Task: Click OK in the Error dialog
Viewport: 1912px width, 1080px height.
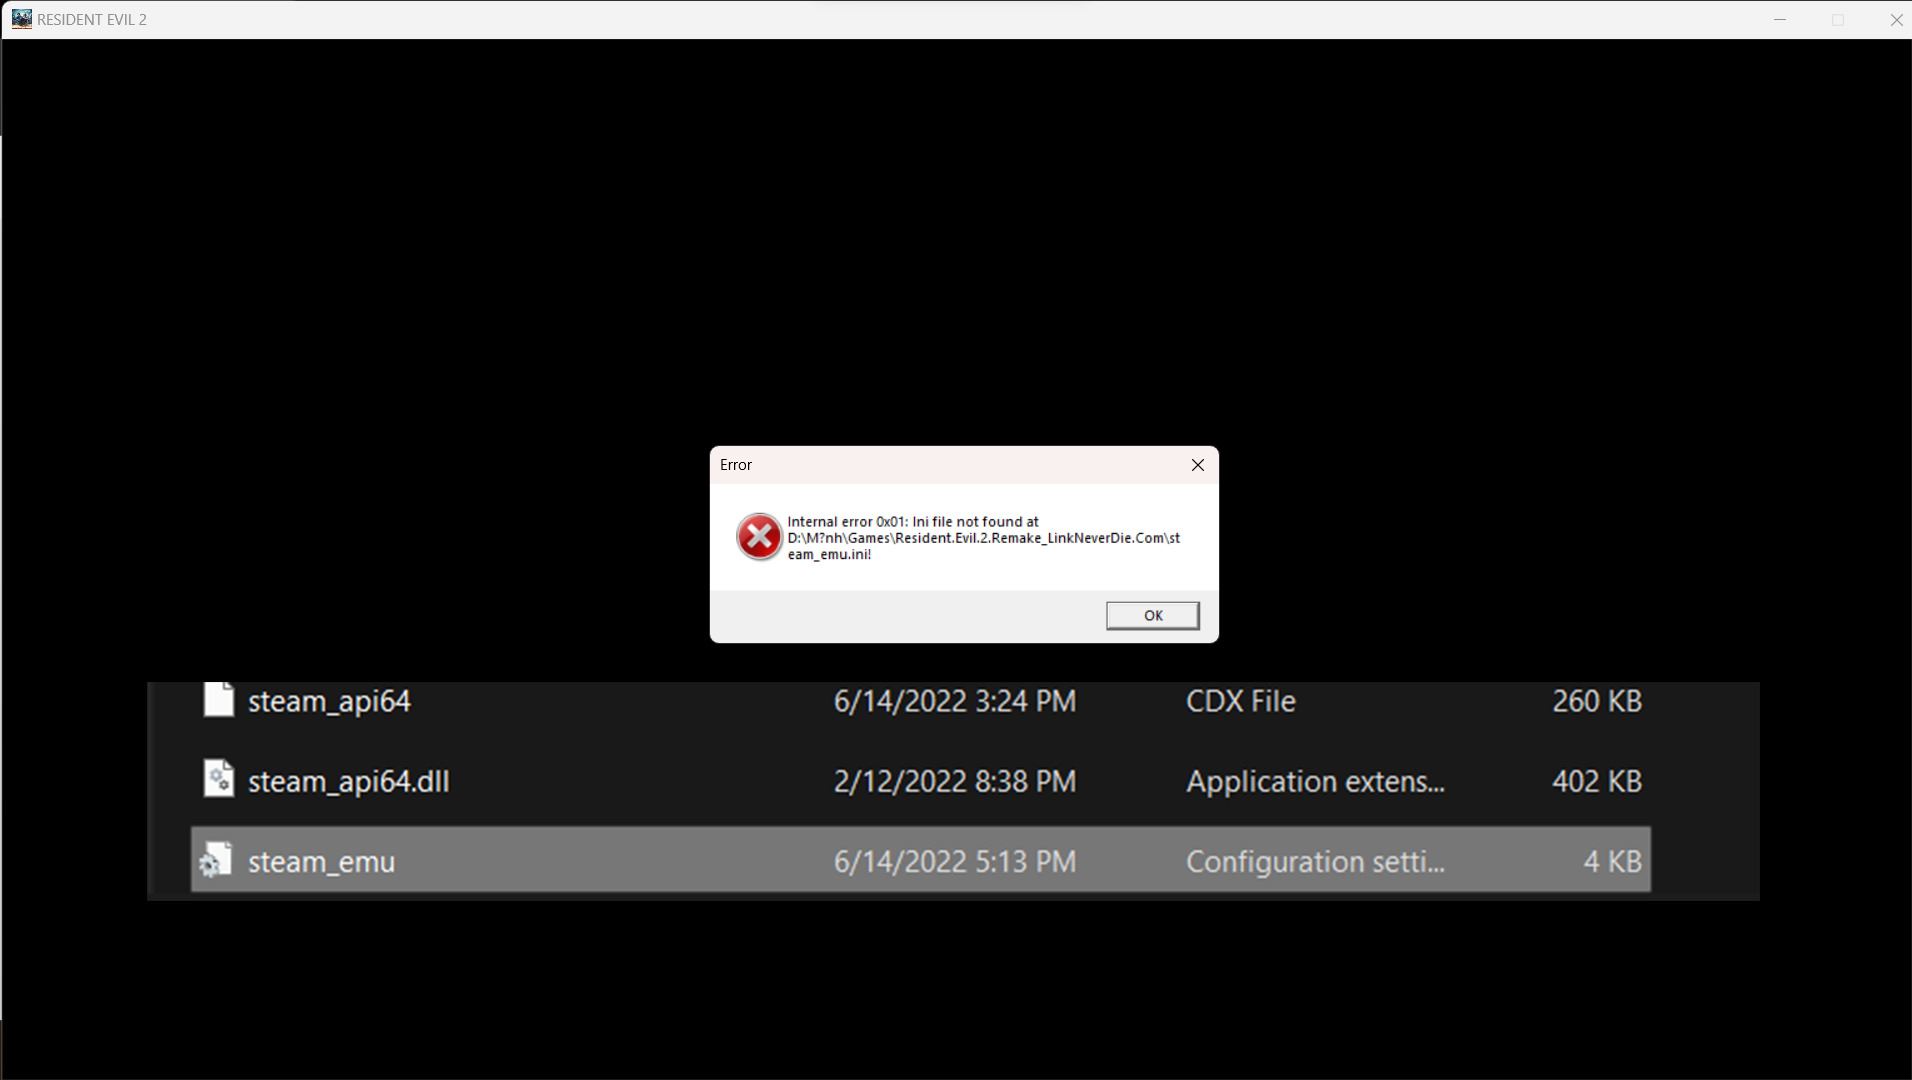Action: pos(1152,615)
